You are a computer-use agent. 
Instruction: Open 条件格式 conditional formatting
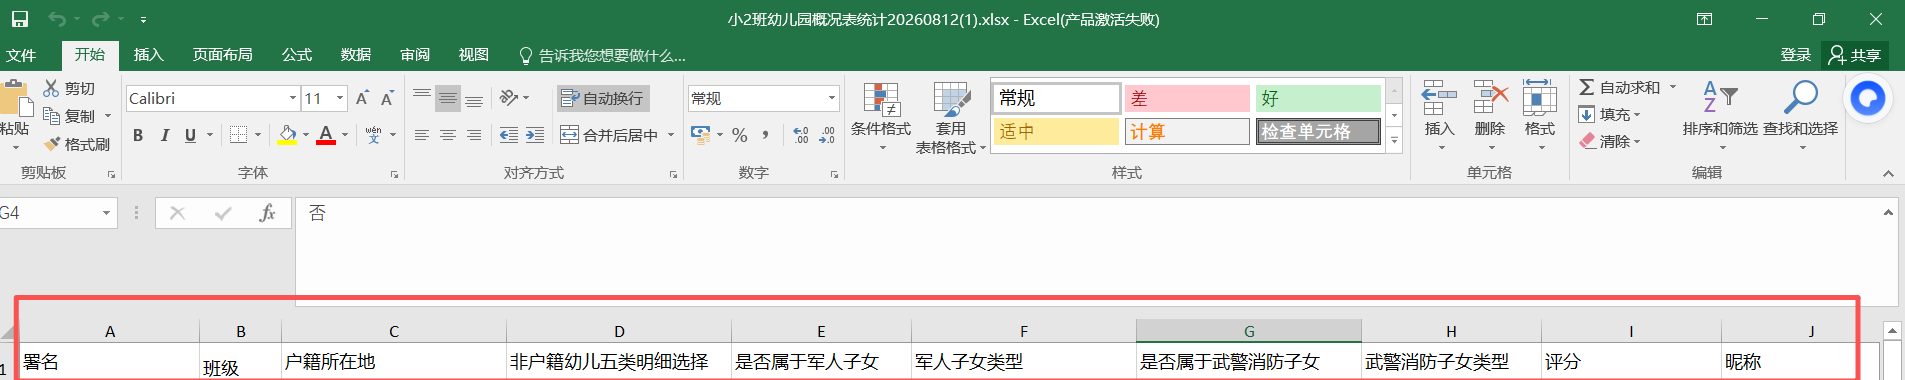click(x=881, y=117)
